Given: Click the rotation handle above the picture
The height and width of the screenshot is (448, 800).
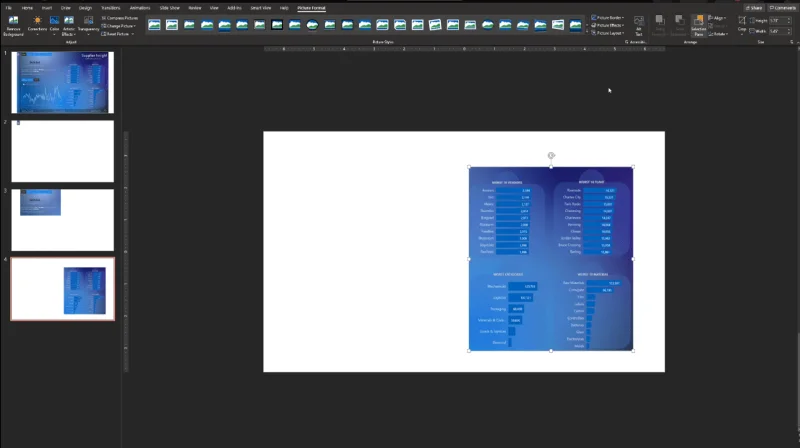Looking at the screenshot, I should pos(551,155).
